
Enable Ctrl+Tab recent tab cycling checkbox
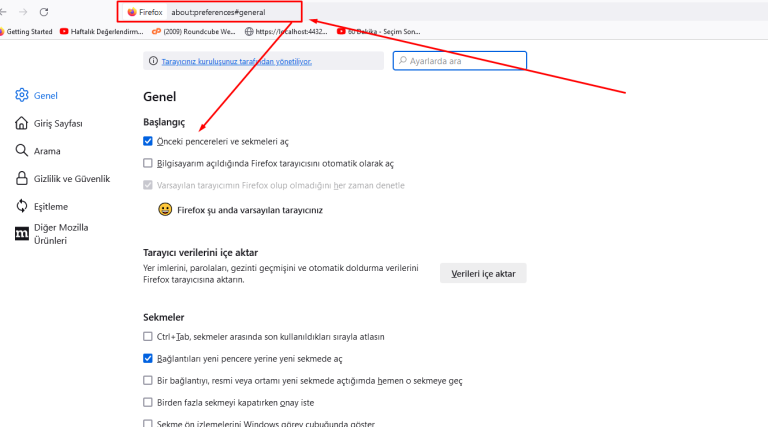tap(149, 337)
